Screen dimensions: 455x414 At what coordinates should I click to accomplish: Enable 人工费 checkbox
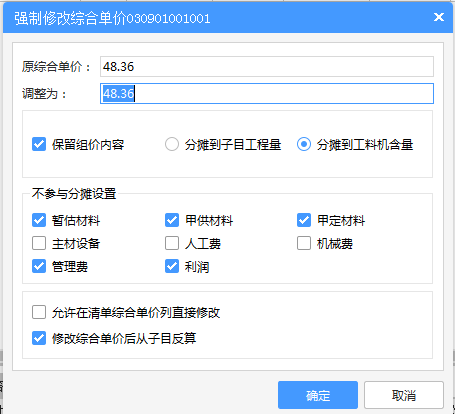pos(172,243)
